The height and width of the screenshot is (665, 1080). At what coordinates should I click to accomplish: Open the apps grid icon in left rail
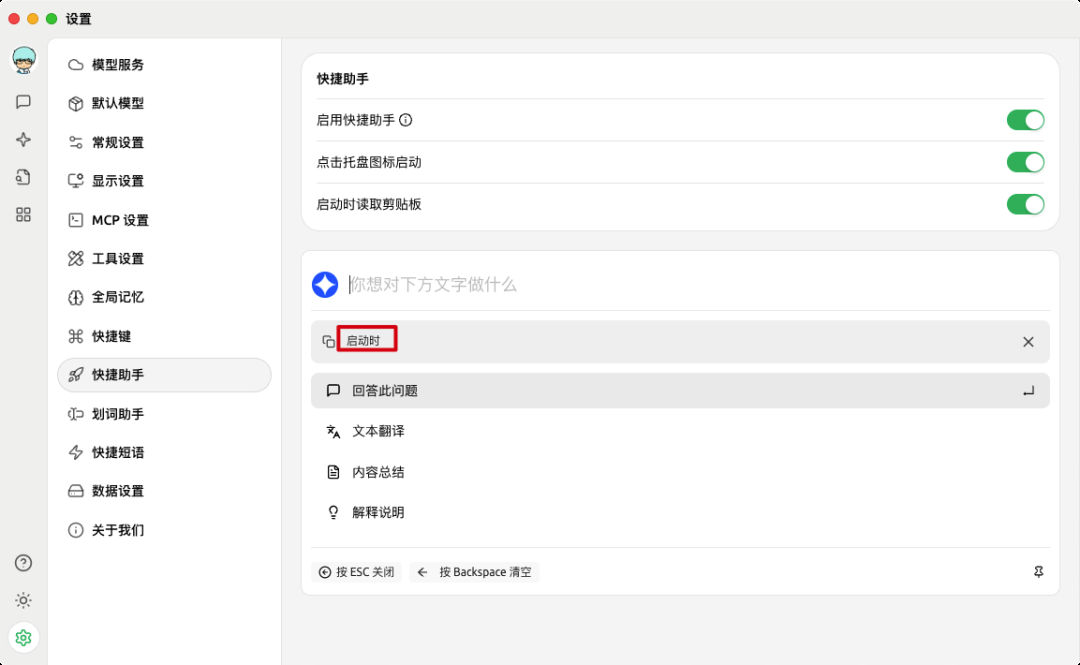pyautogui.click(x=23, y=214)
